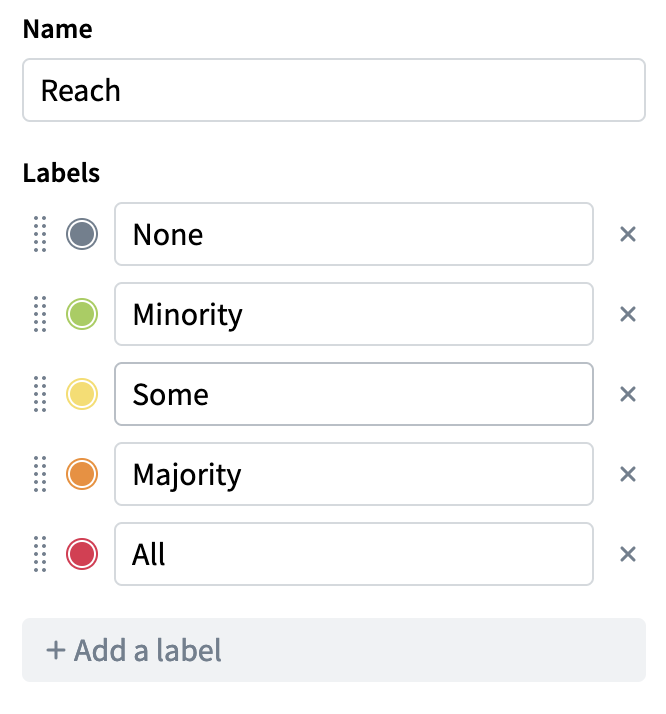
Task: Delete the Minority label using its X
Action: click(x=628, y=315)
